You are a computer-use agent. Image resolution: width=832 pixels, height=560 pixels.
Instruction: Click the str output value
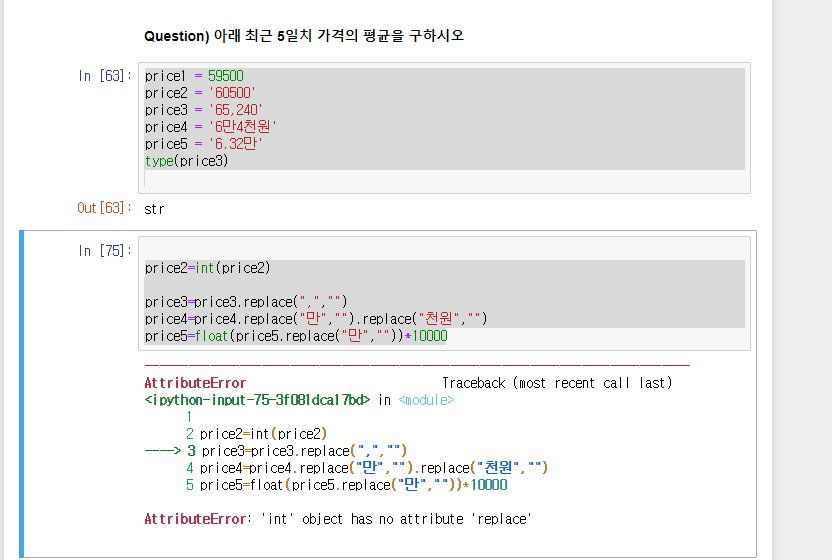(154, 209)
